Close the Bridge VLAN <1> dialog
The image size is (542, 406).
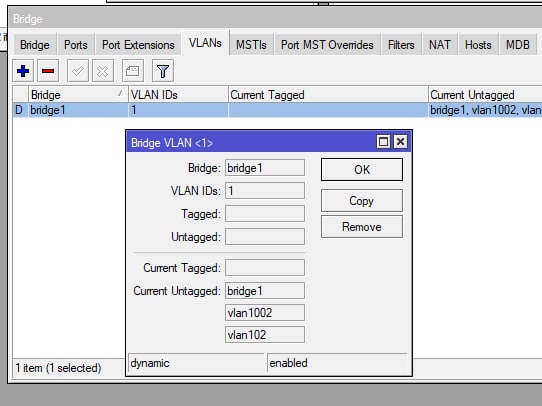pos(400,142)
